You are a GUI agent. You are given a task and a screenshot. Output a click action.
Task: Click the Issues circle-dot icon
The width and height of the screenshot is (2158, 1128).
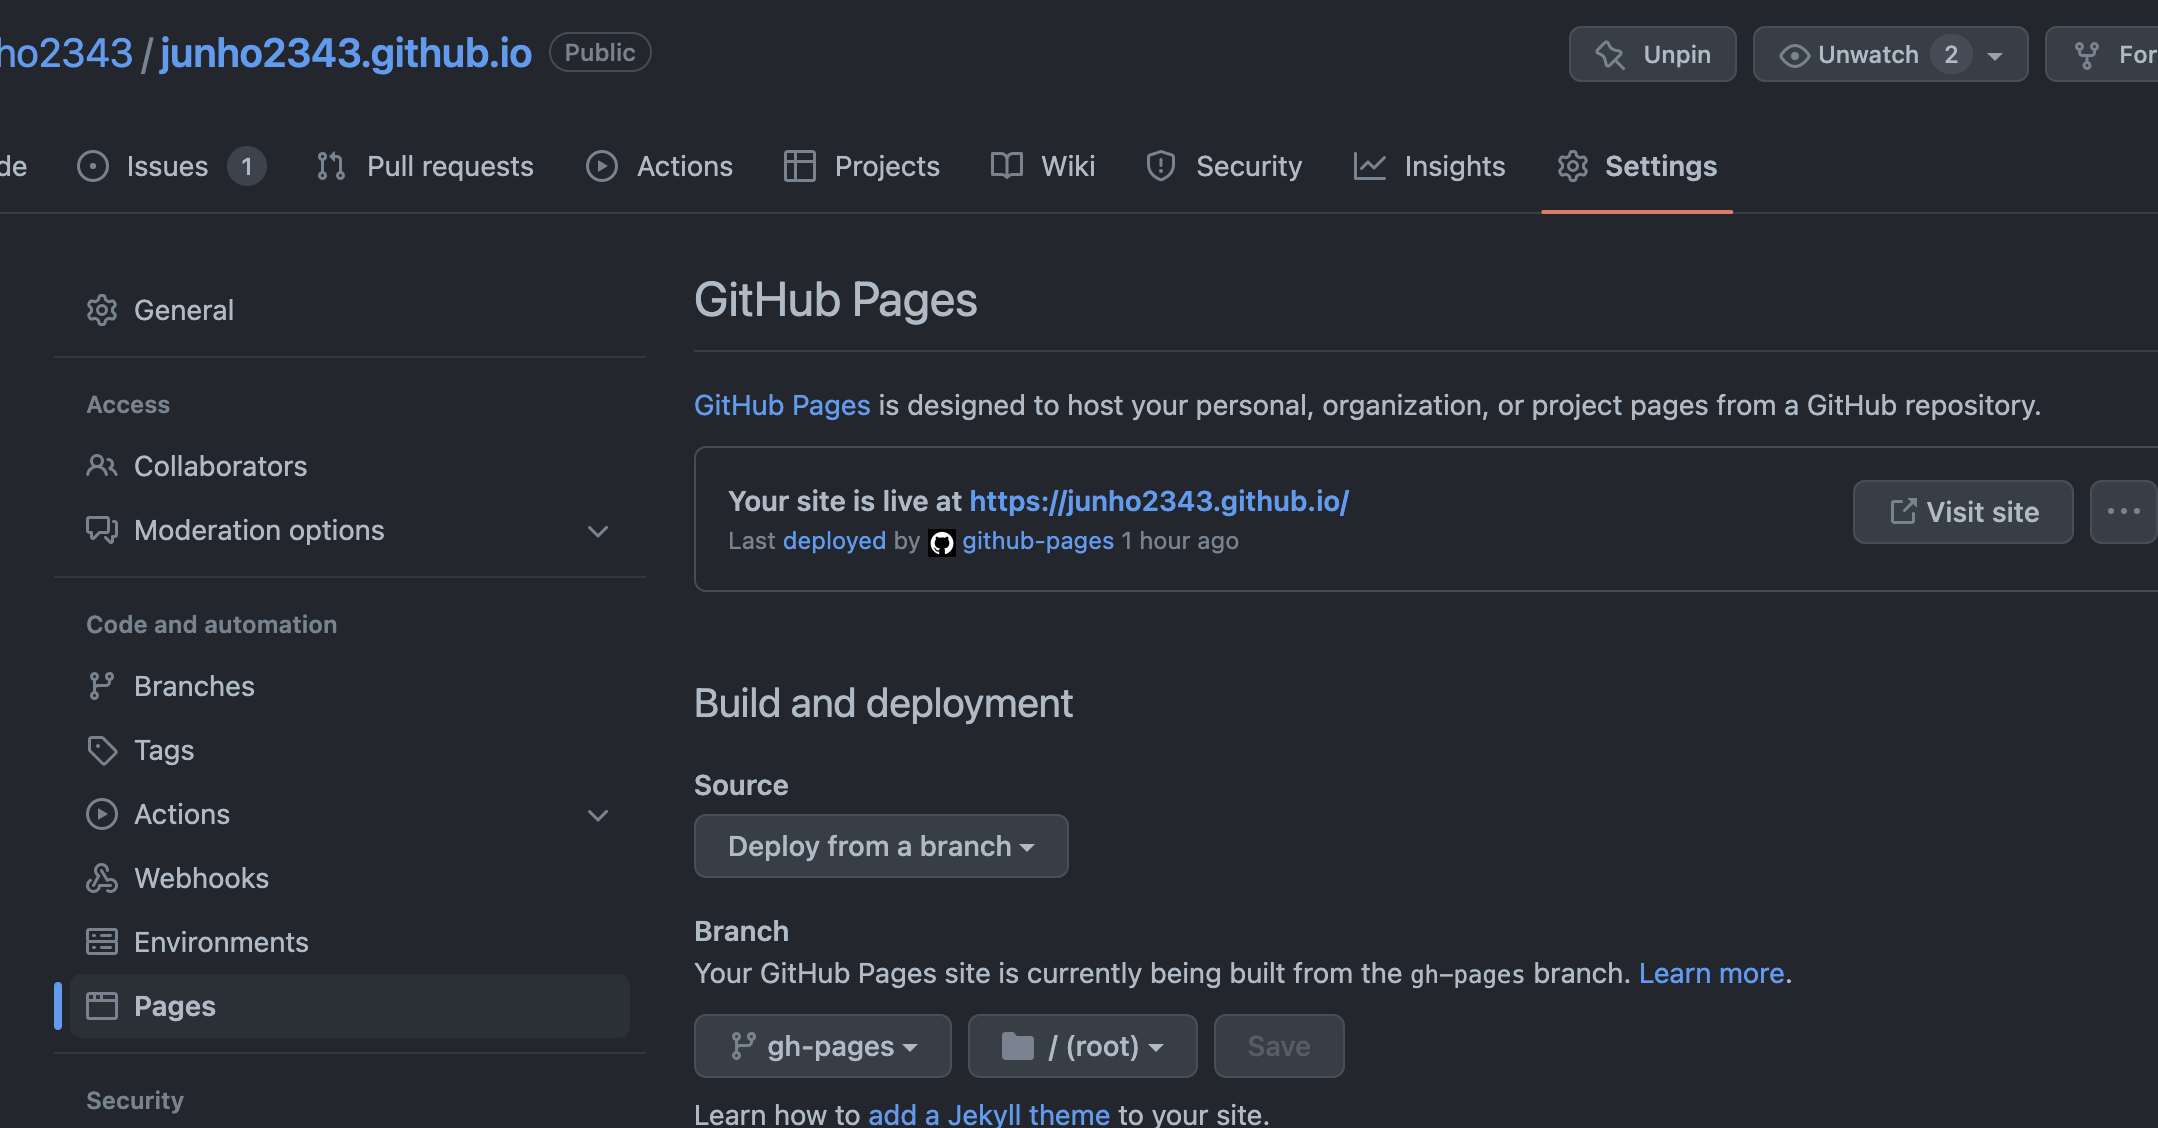click(x=93, y=166)
